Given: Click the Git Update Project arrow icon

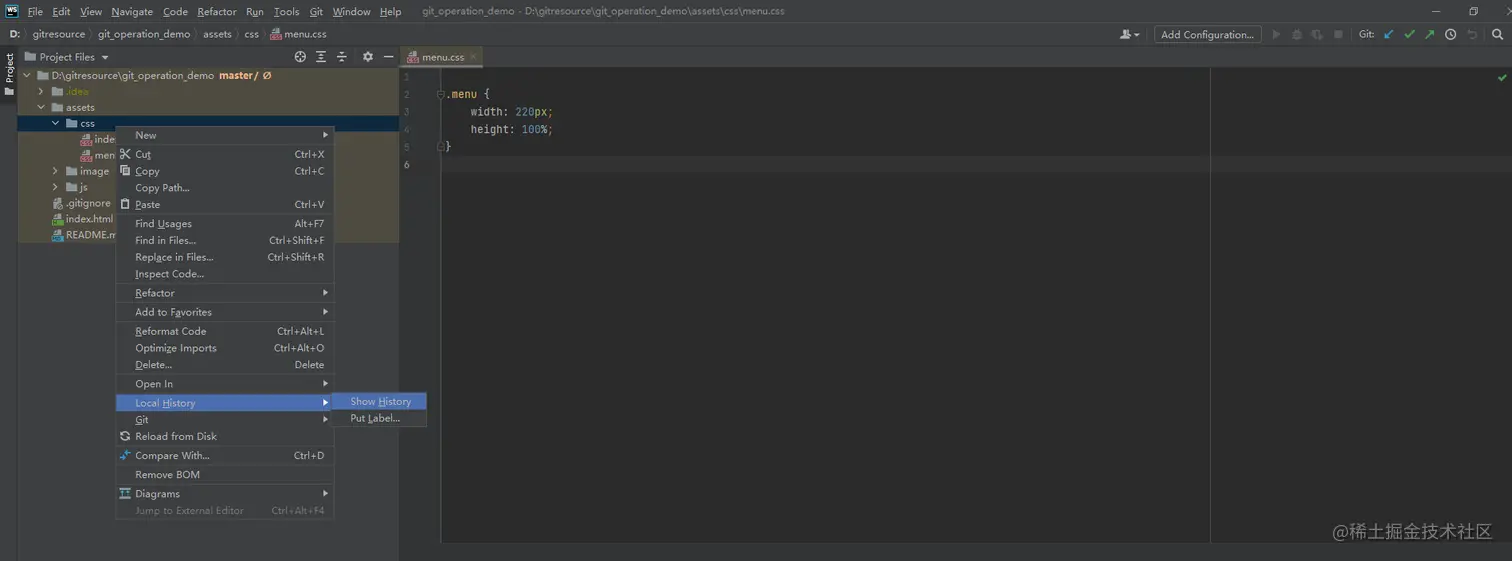Looking at the screenshot, I should coord(1389,34).
